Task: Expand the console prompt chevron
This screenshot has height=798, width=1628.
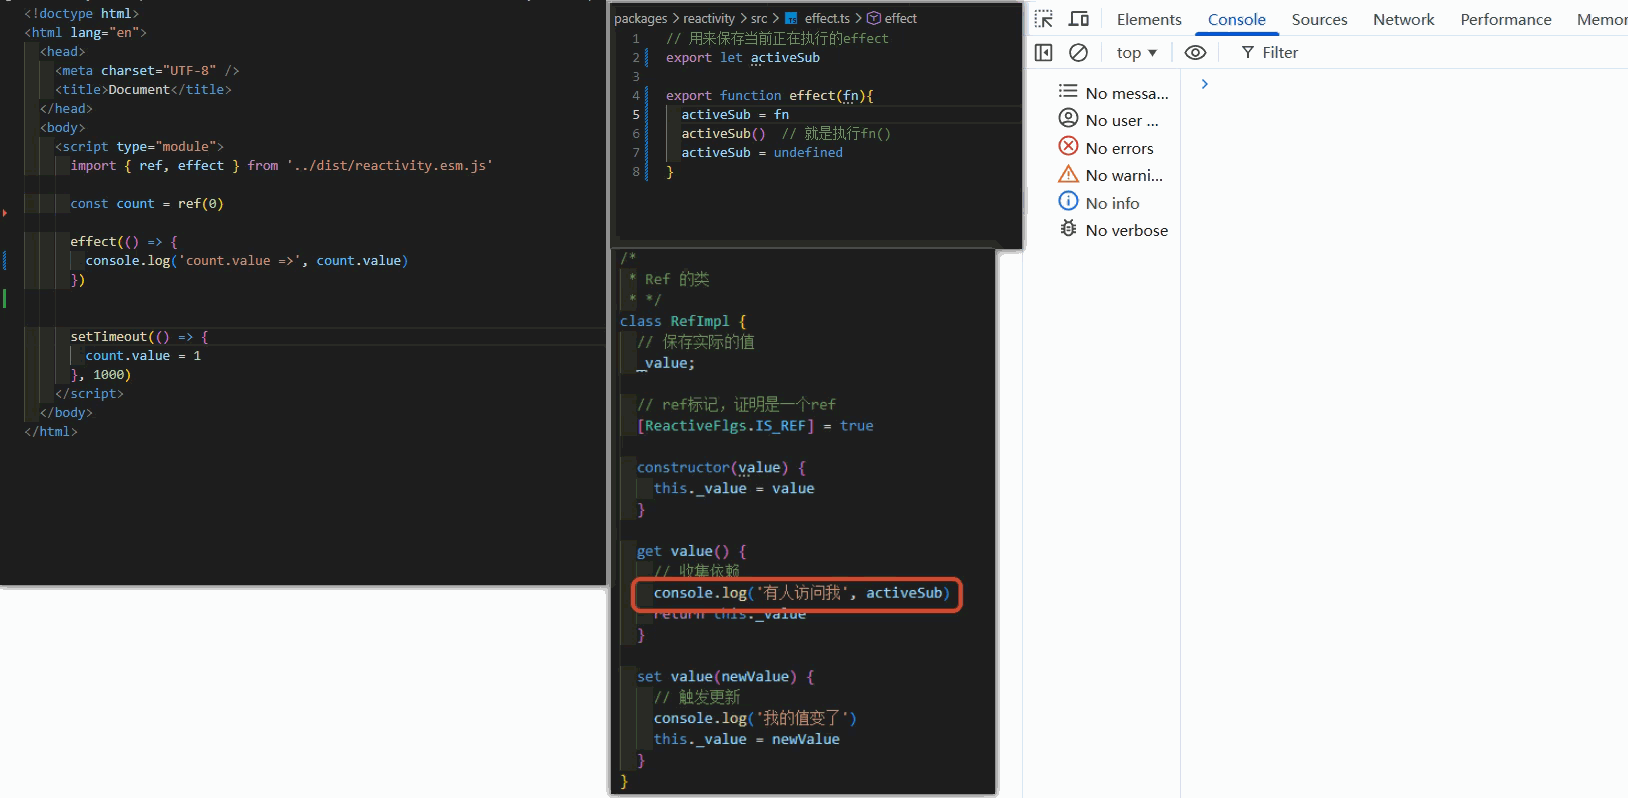Action: coord(1205,84)
